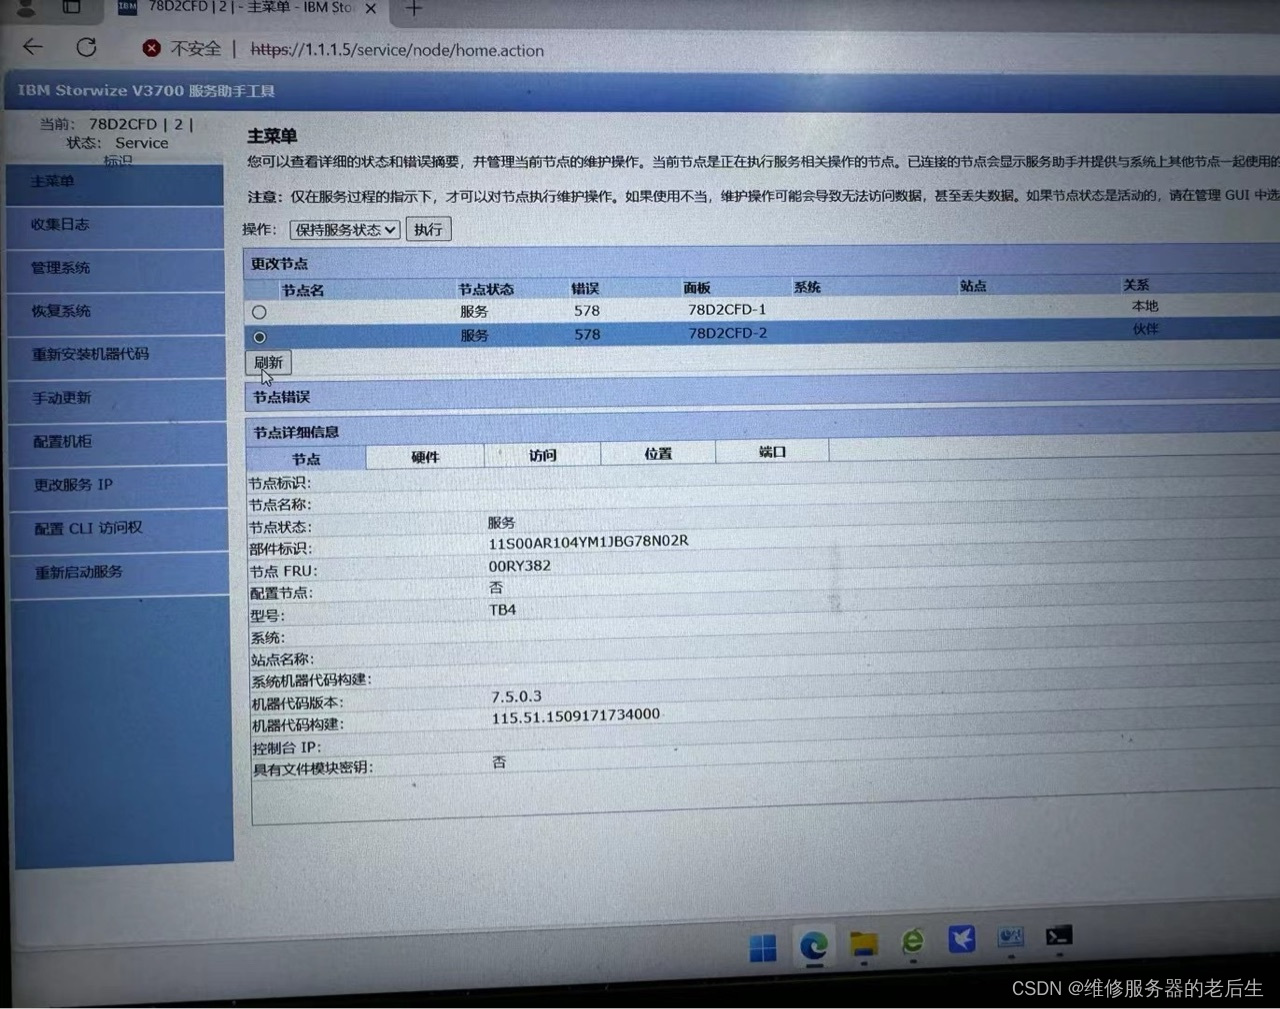Click the 本地 relationship cell
The image size is (1280, 1009).
pos(1145,306)
